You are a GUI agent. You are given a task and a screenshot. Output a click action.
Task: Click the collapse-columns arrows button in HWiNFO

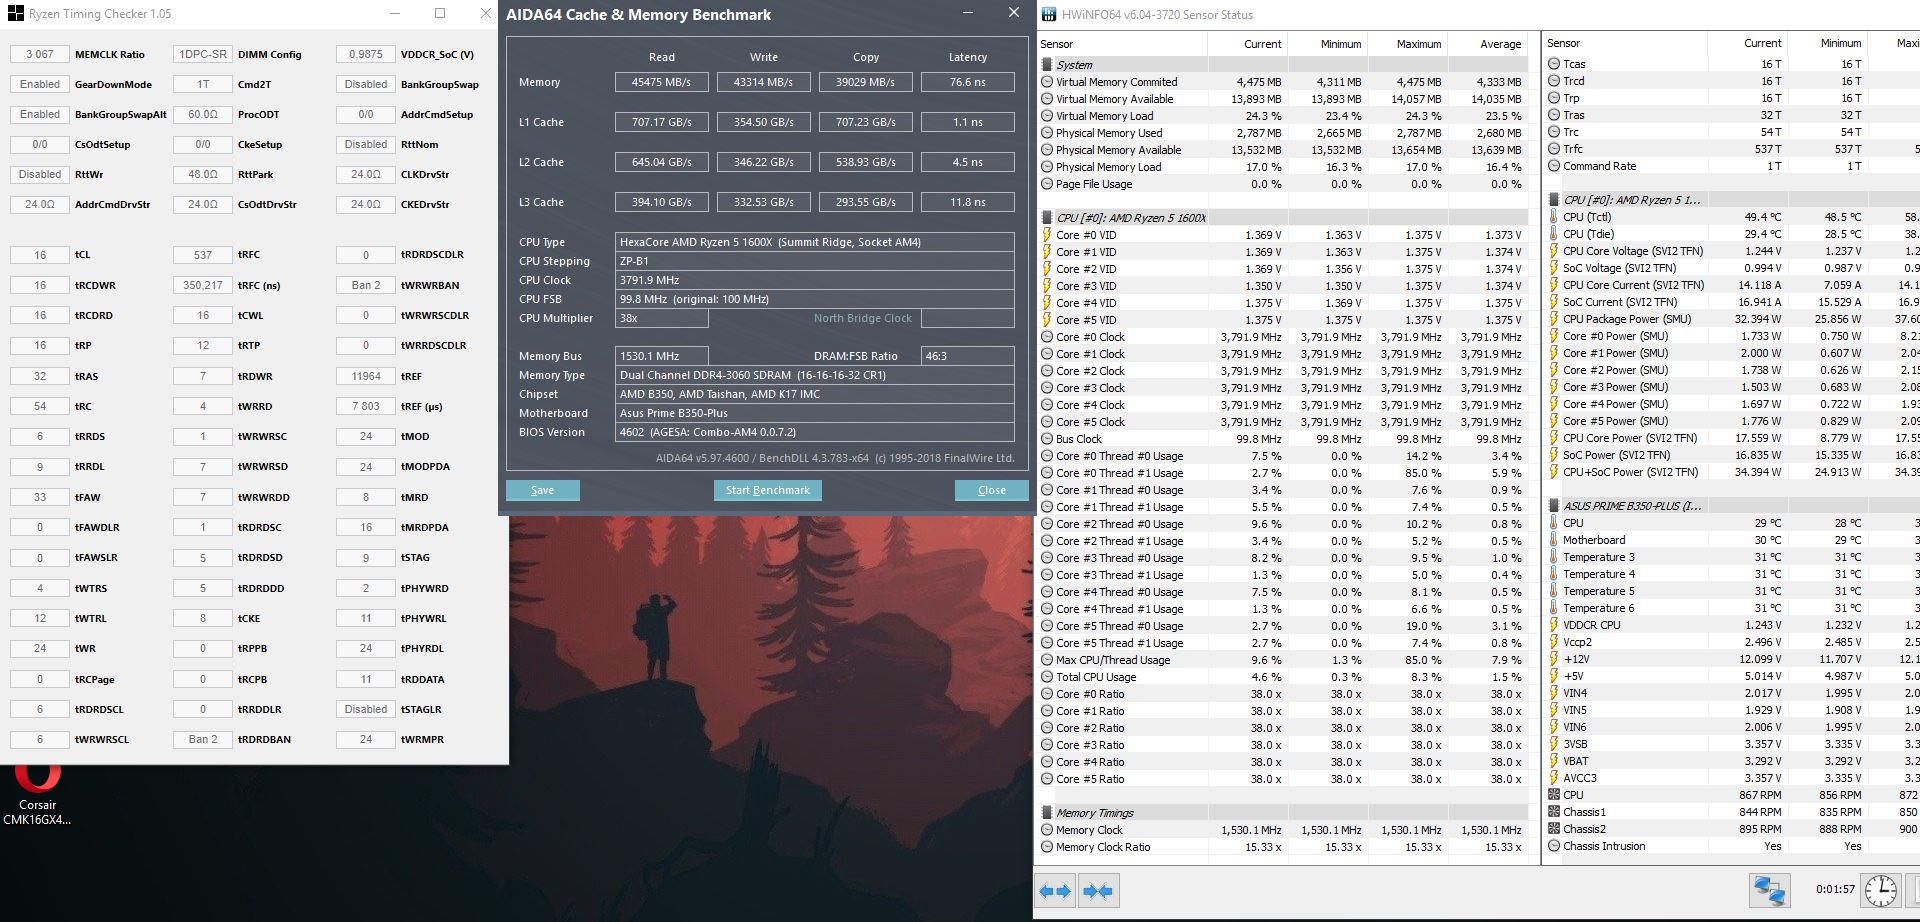[1098, 890]
